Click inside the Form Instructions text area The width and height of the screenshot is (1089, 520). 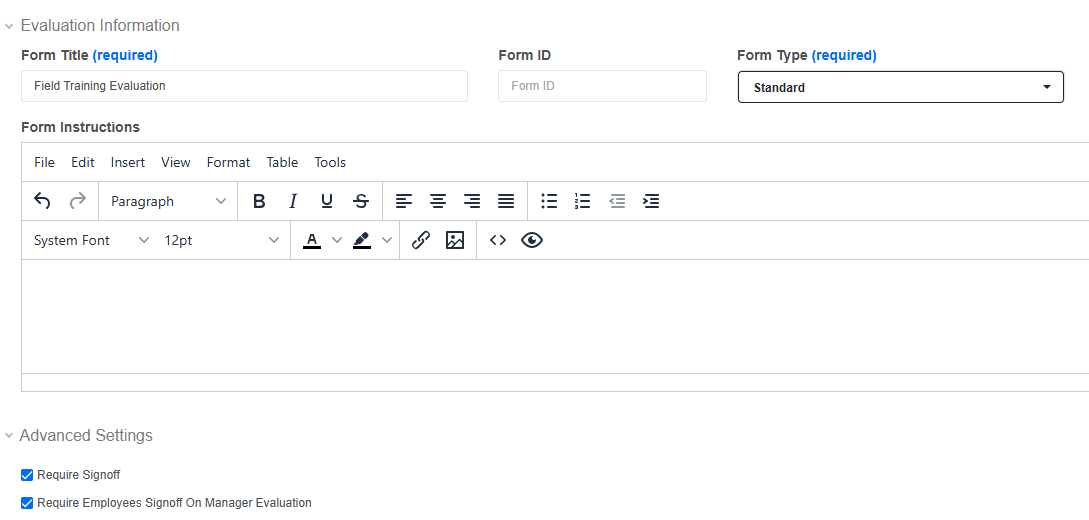(556, 317)
